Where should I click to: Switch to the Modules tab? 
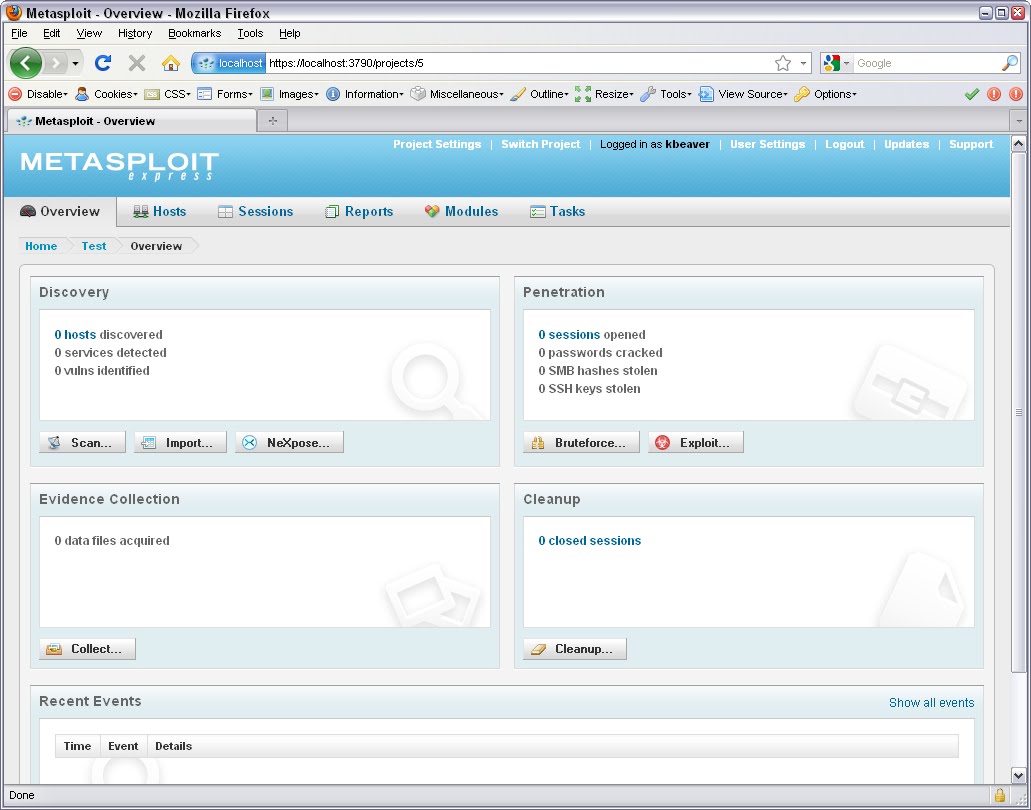462,211
